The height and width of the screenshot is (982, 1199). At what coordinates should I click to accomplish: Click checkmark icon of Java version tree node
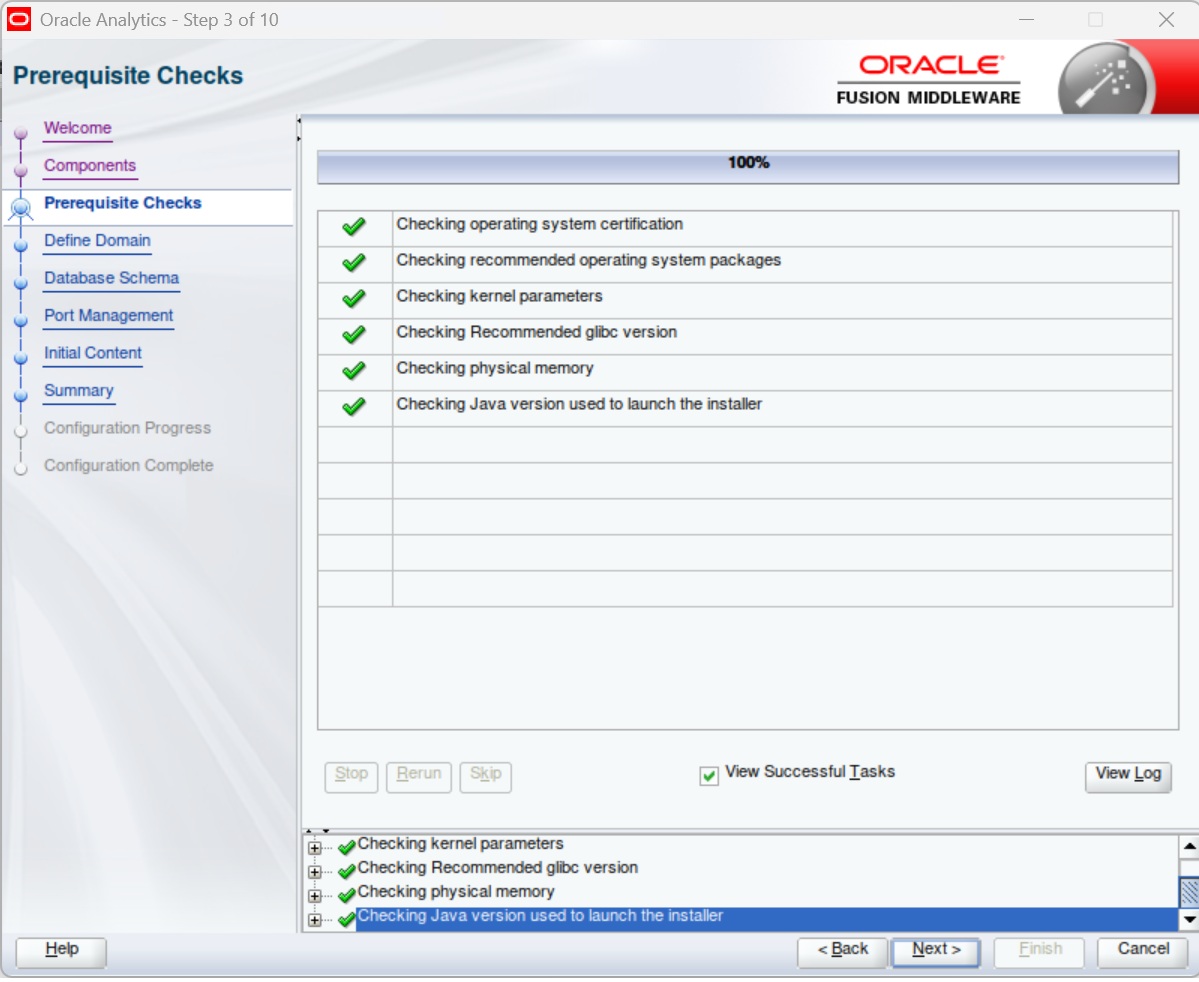tap(346, 919)
